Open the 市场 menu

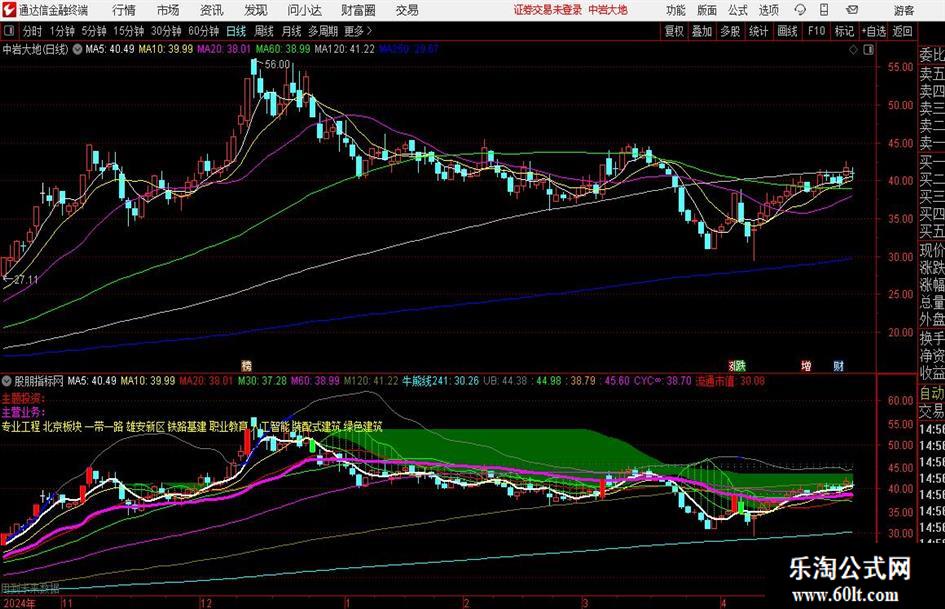click(168, 10)
